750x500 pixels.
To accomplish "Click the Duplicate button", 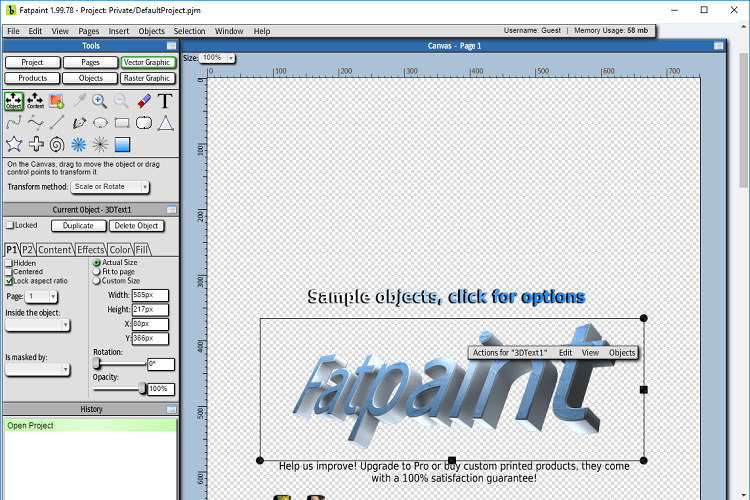I will (78, 226).
